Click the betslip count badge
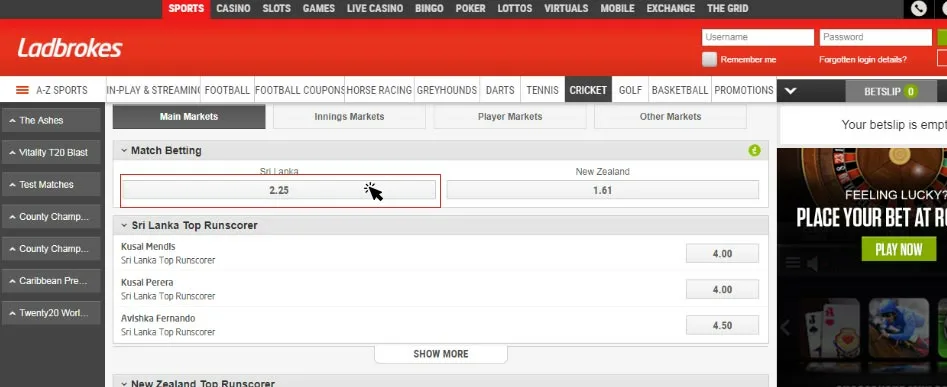 coord(911,92)
